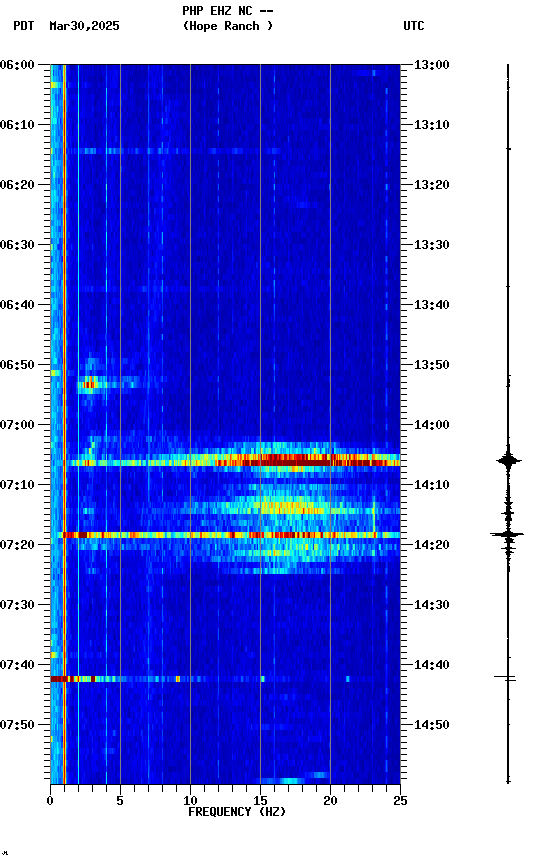Click the 14:10 UTC time label
This screenshot has width=552, height=864.
point(432,485)
